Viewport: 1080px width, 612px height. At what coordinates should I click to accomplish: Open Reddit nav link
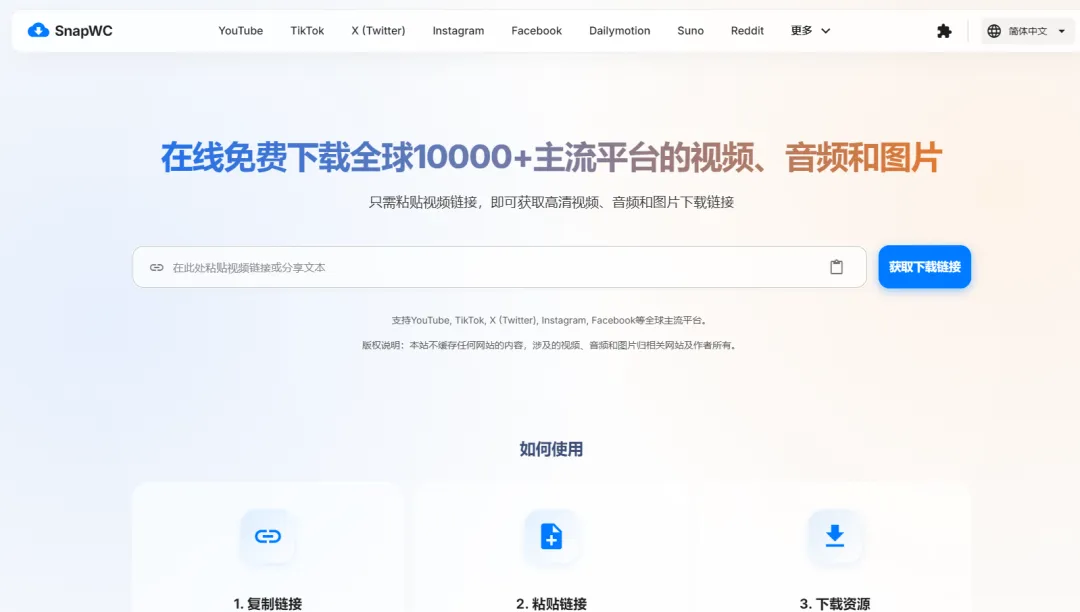tap(747, 31)
